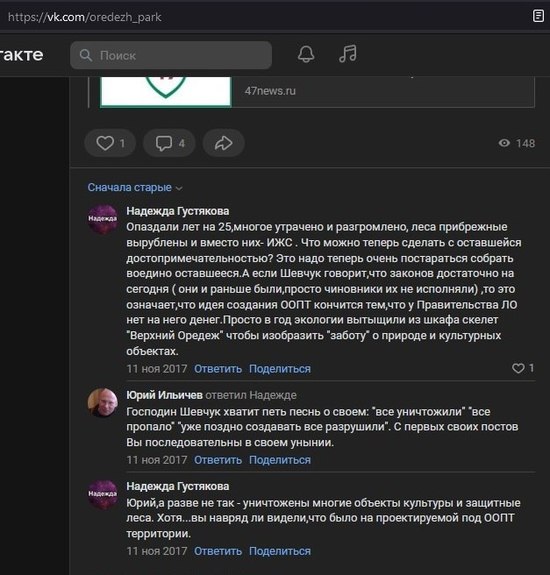Click the chevron next to Сначала старые
Screen dimensions: 550x575
179,188
